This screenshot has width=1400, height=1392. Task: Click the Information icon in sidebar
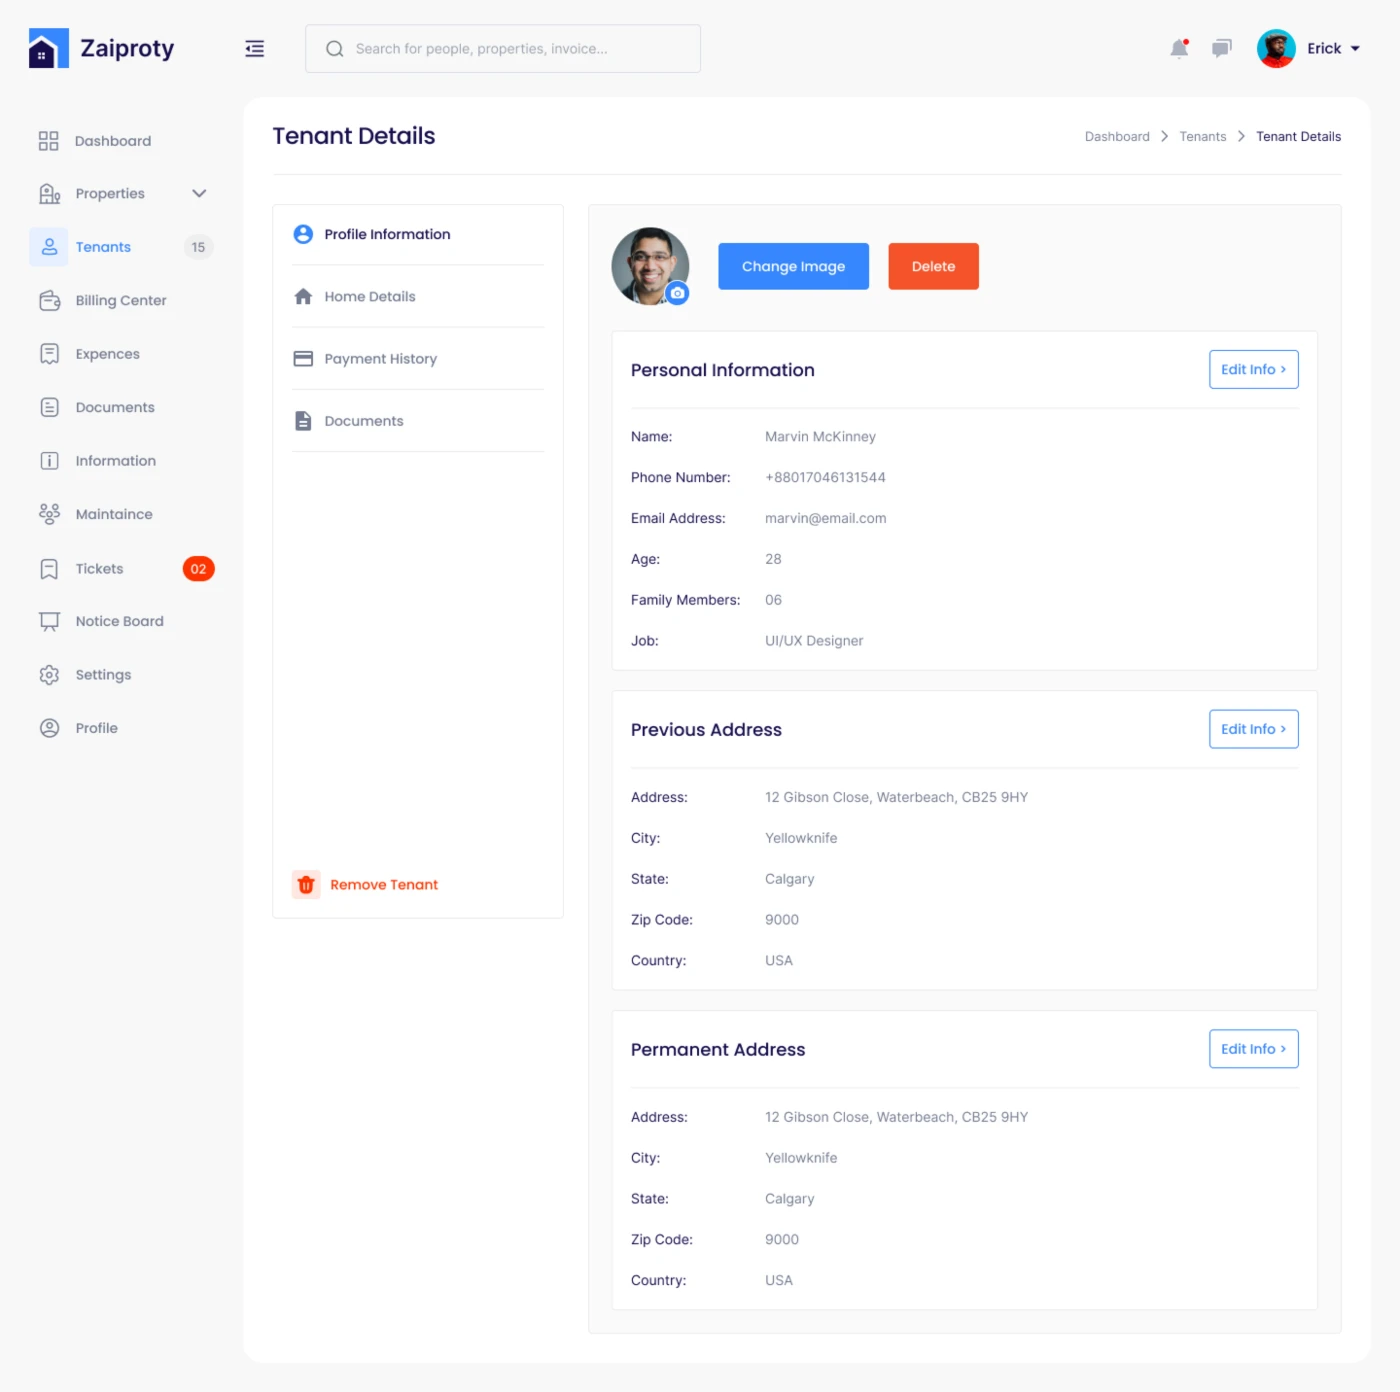[49, 461]
